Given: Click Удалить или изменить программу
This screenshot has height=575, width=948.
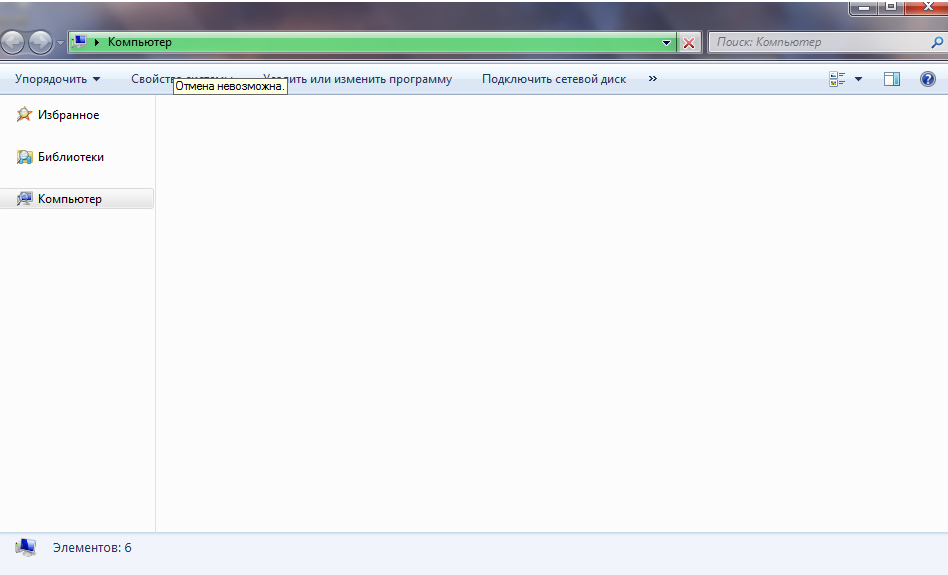Looking at the screenshot, I should coord(357,79).
